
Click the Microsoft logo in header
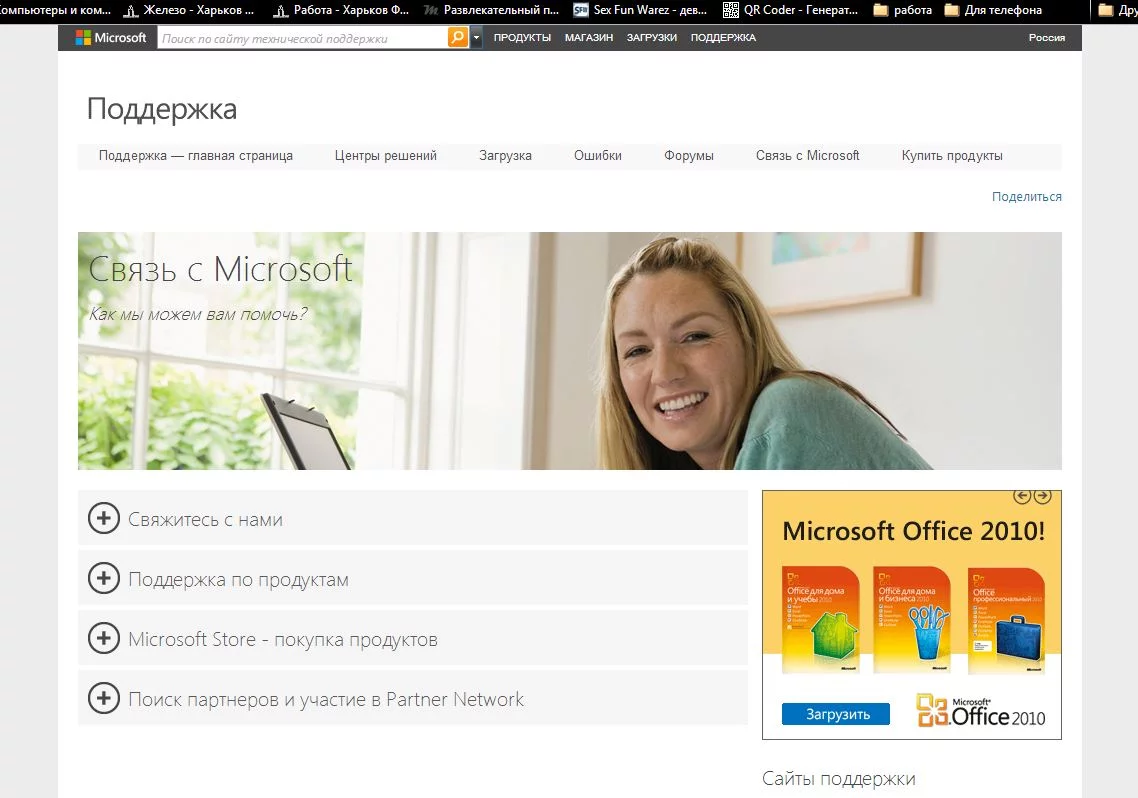click(x=111, y=38)
